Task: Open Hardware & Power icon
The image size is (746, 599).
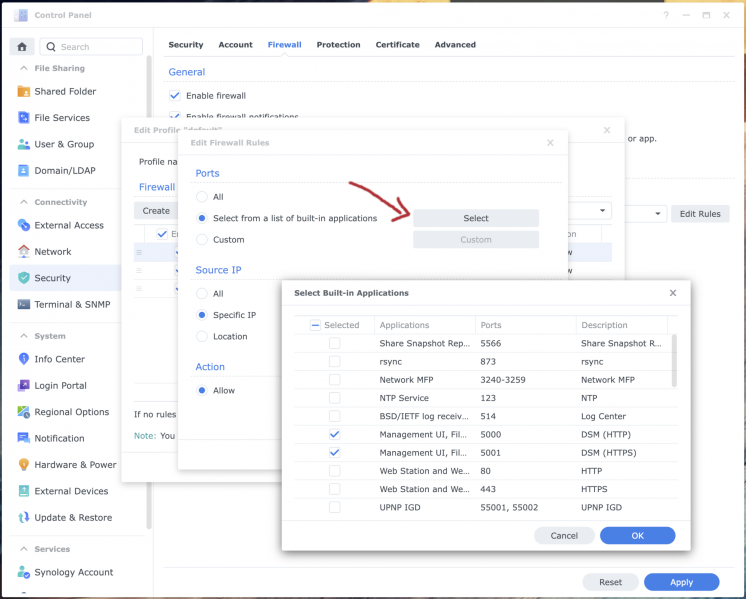Action: pyautogui.click(x=23, y=464)
